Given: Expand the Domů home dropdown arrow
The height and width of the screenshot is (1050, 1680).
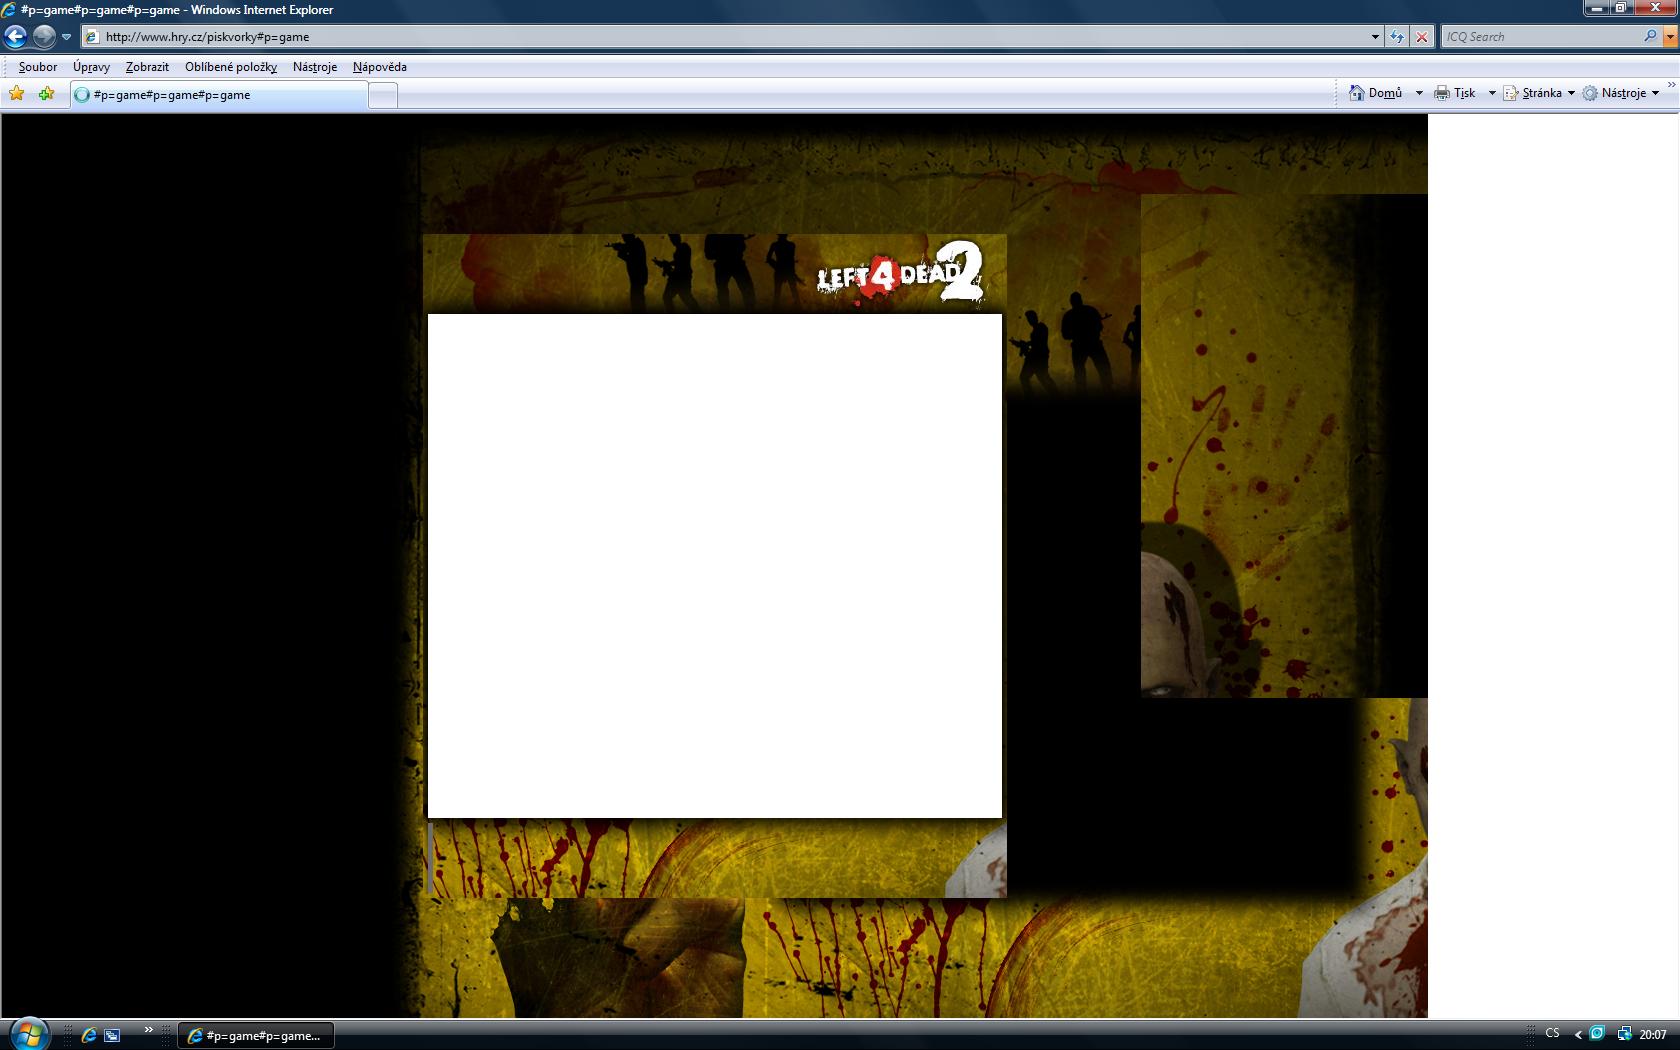Looking at the screenshot, I should pyautogui.click(x=1419, y=93).
